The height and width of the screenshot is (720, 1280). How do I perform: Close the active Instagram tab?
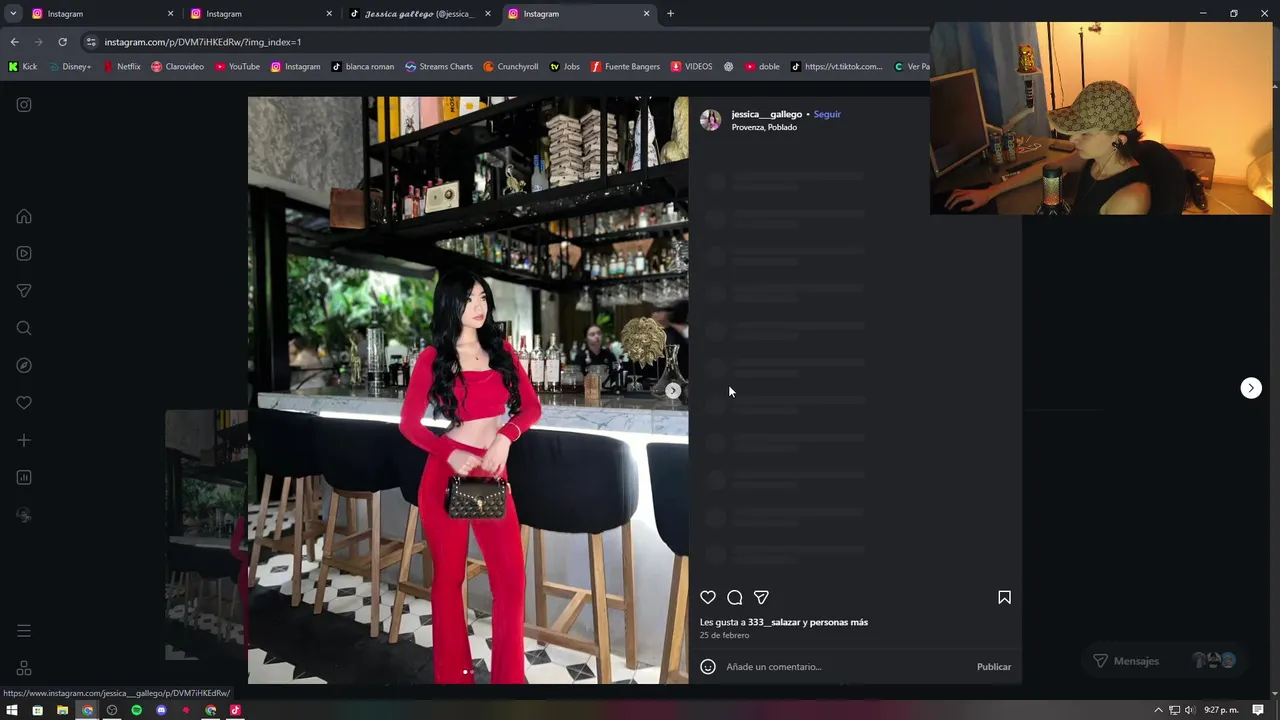(x=647, y=14)
